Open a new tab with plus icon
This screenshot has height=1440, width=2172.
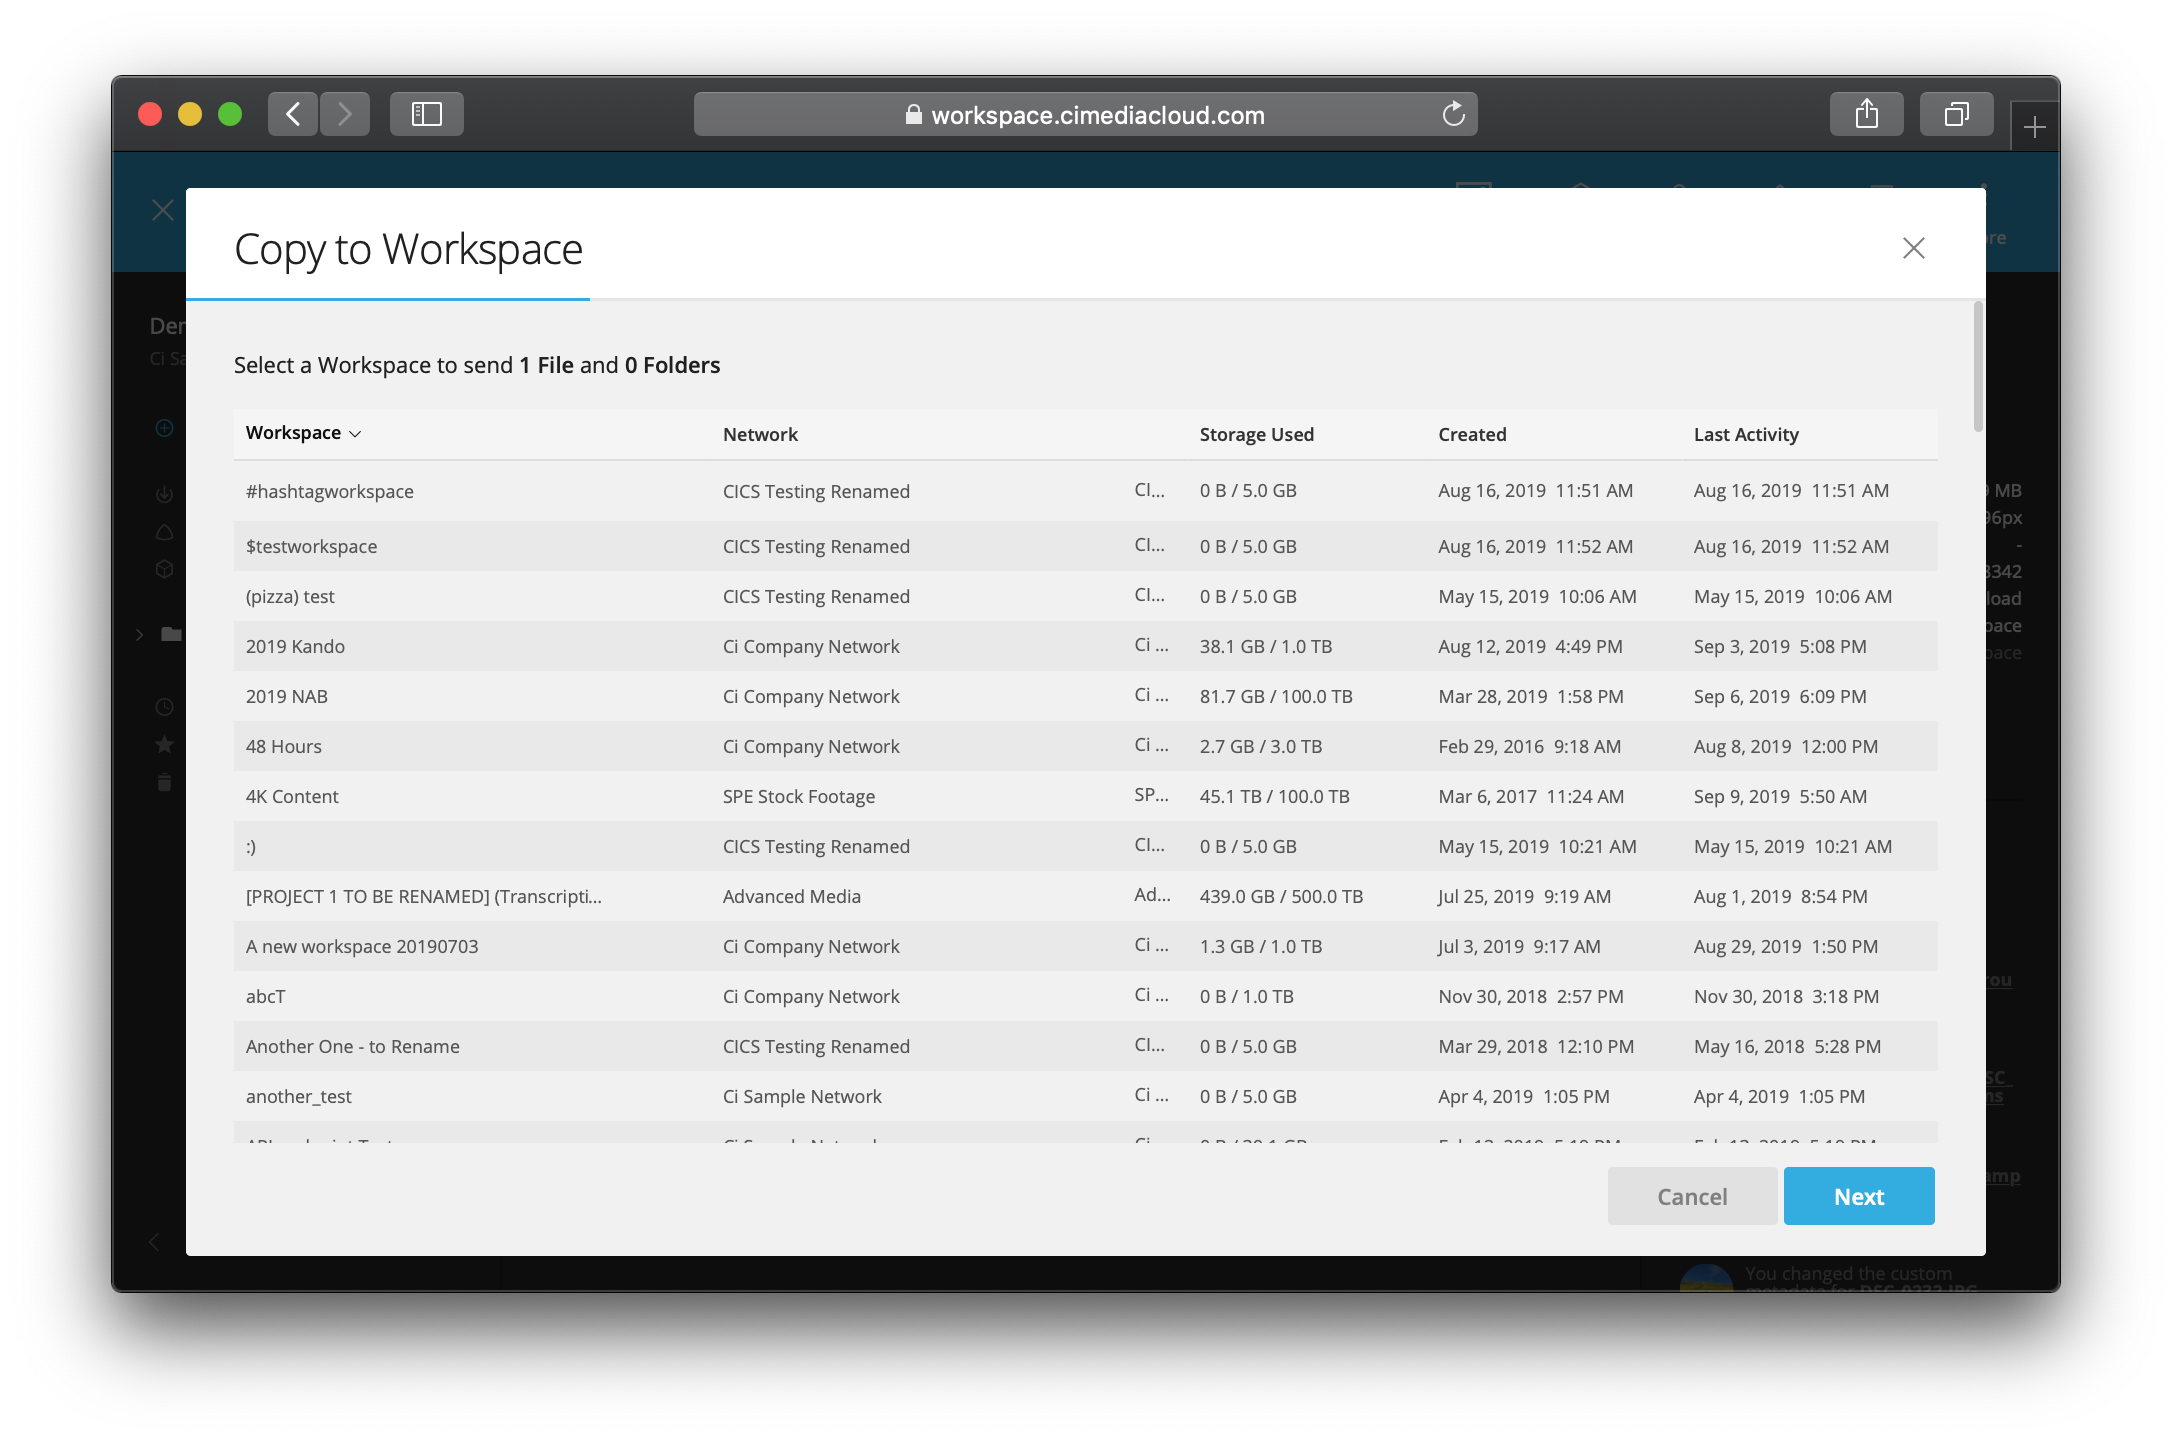(x=2034, y=127)
